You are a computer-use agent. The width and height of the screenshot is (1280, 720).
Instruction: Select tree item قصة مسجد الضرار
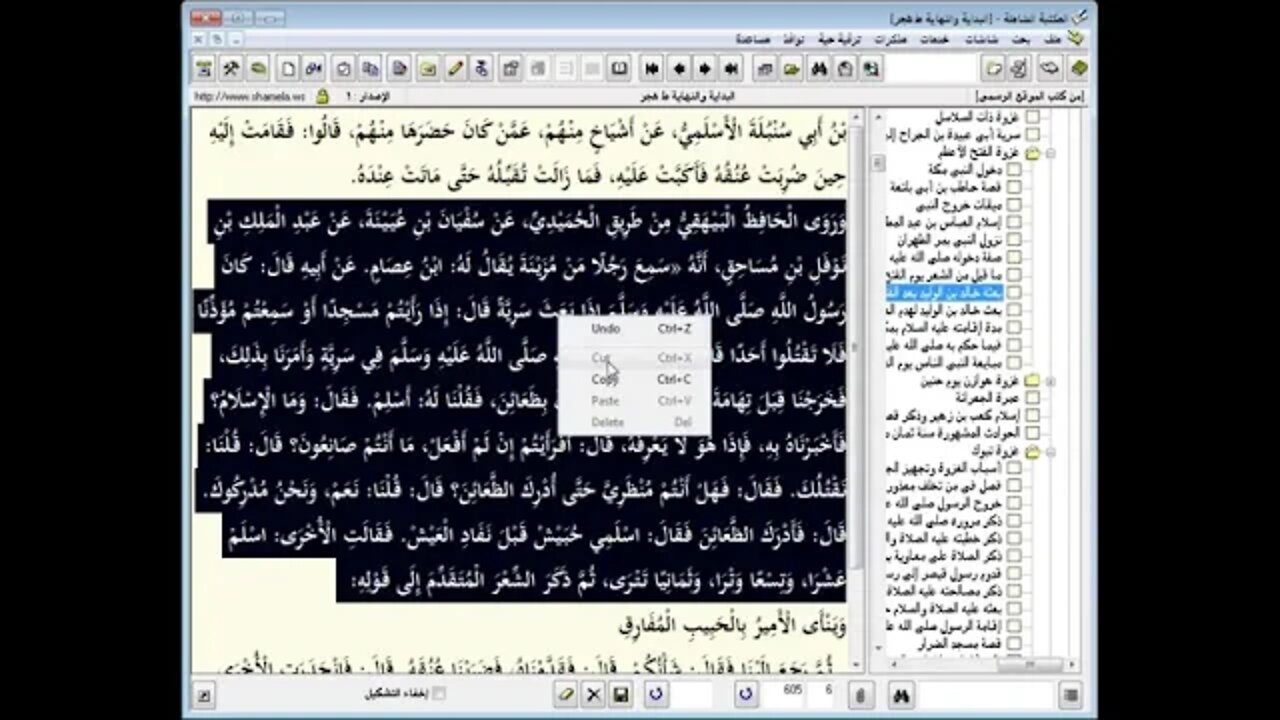pos(961,643)
